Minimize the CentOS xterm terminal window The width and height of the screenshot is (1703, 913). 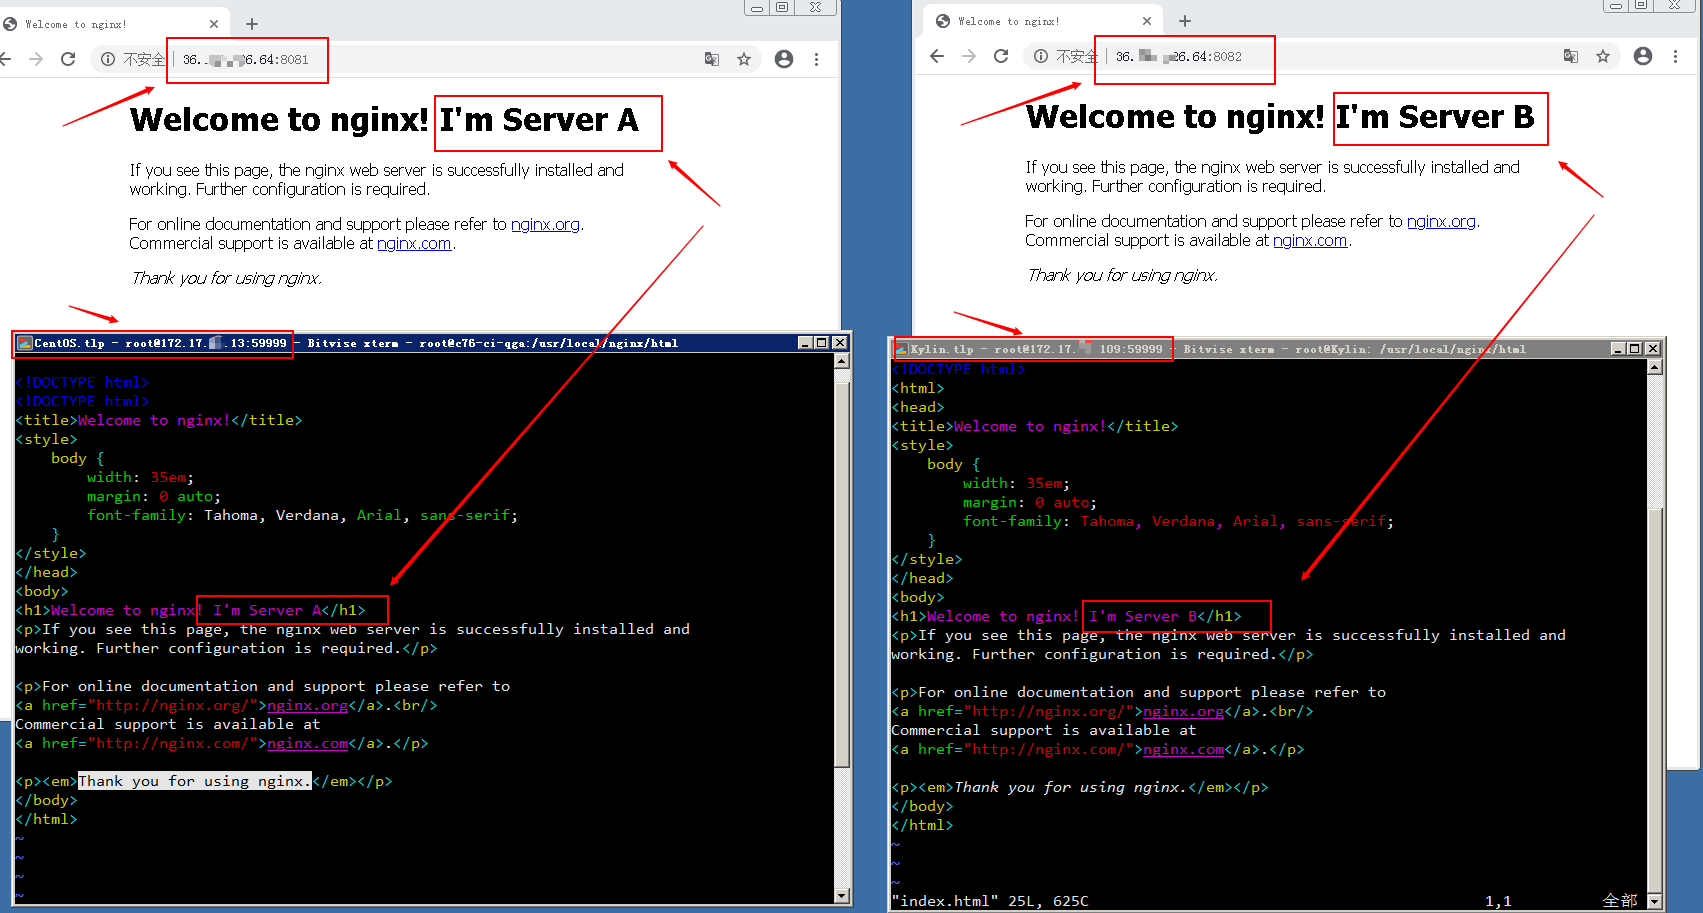[x=805, y=343]
